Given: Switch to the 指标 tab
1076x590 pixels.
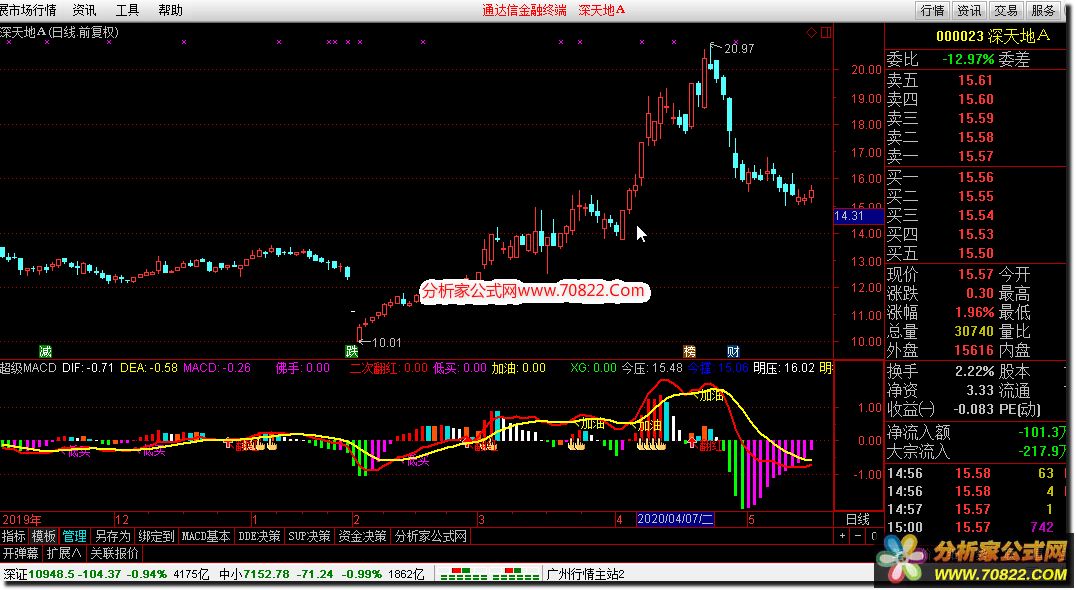Looking at the screenshot, I should click(14, 536).
